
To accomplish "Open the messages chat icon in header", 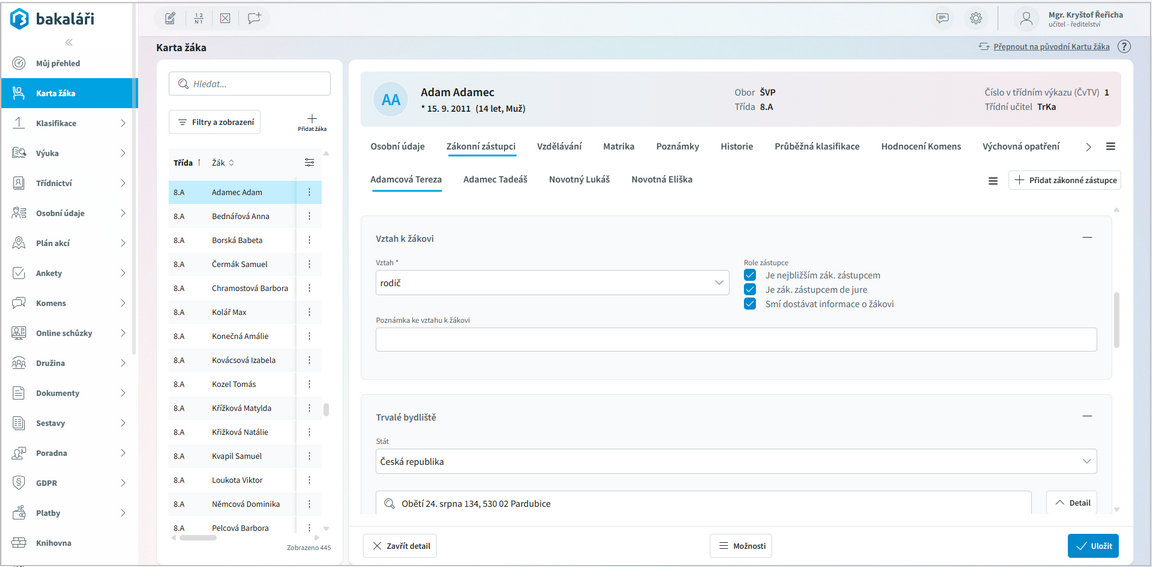I will pyautogui.click(x=942, y=18).
